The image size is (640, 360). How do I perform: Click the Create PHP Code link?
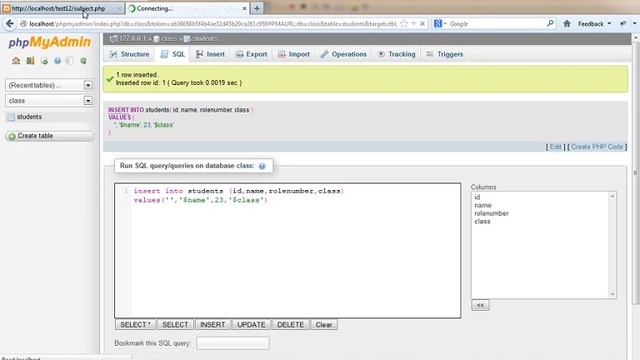click(x=597, y=147)
